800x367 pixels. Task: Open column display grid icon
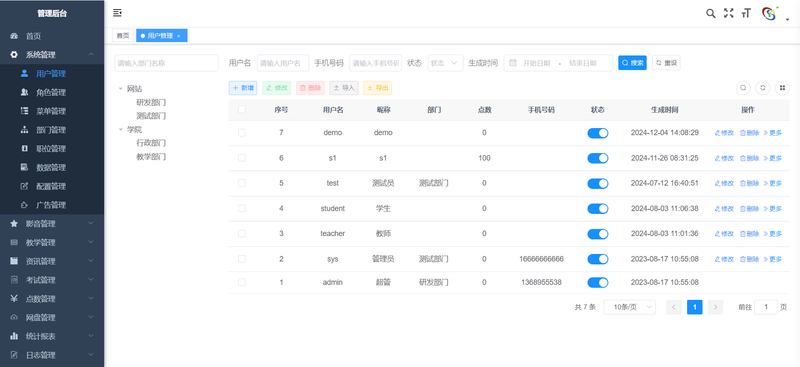tap(782, 88)
